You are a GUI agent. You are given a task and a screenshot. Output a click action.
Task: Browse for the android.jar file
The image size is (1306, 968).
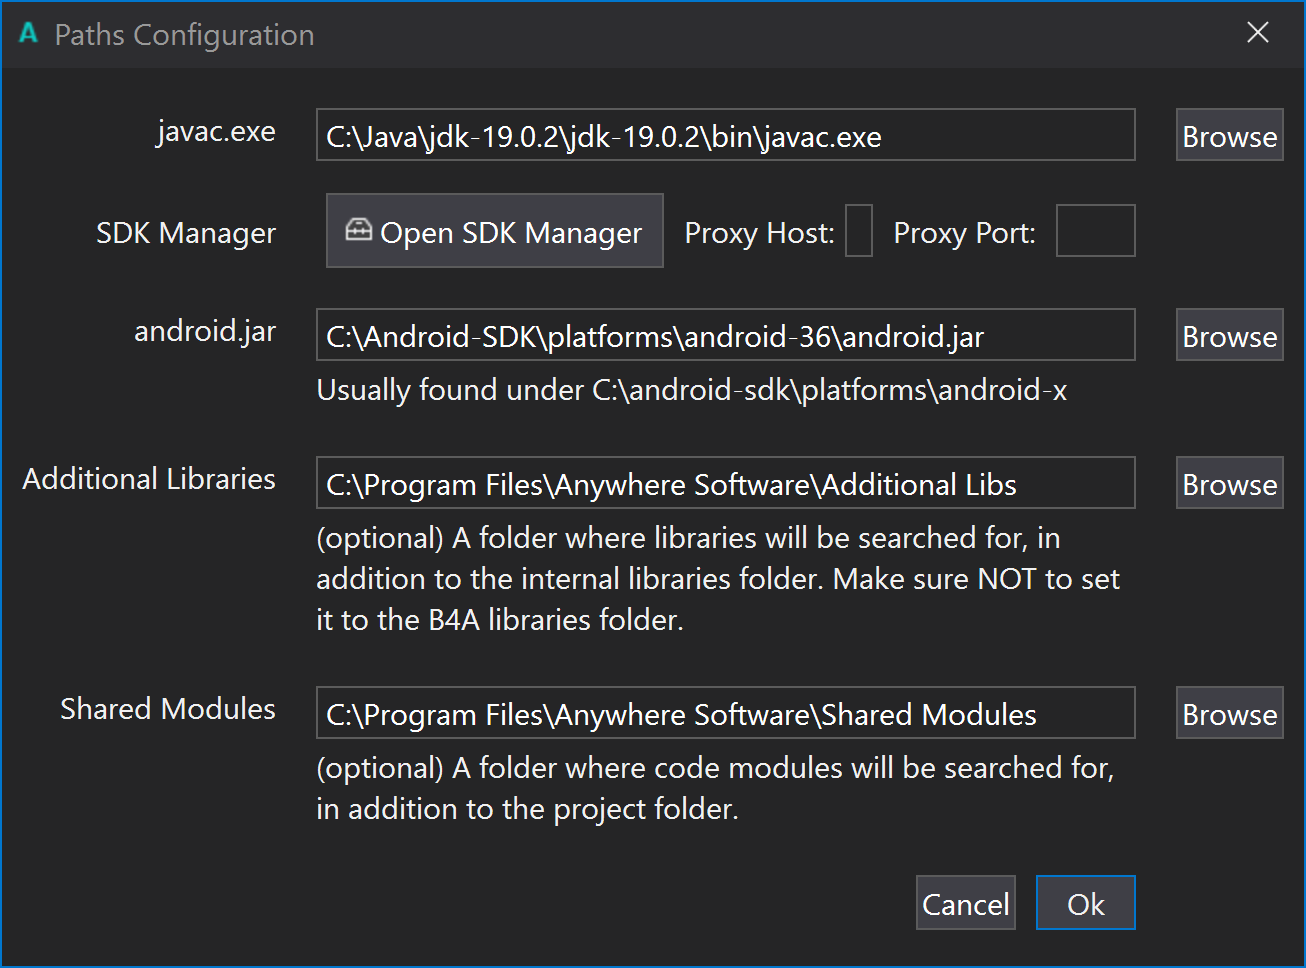[x=1229, y=335]
